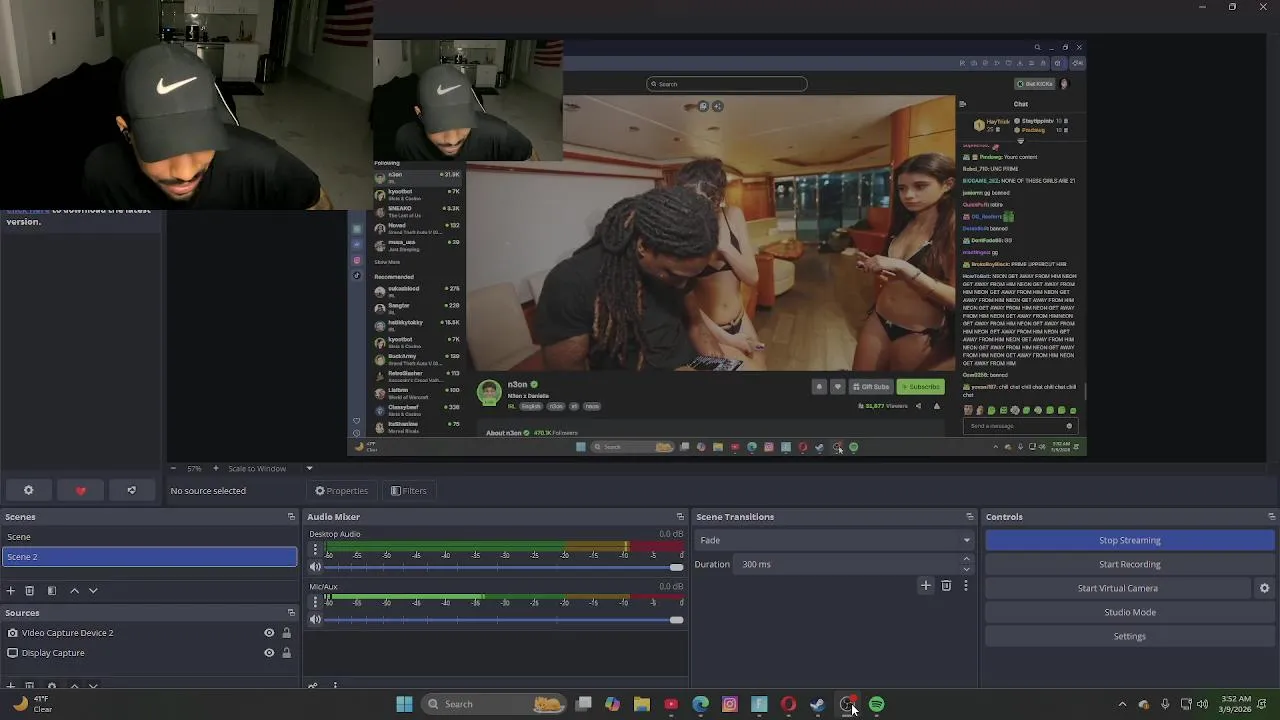Lock the Display Capture source

tap(286, 653)
